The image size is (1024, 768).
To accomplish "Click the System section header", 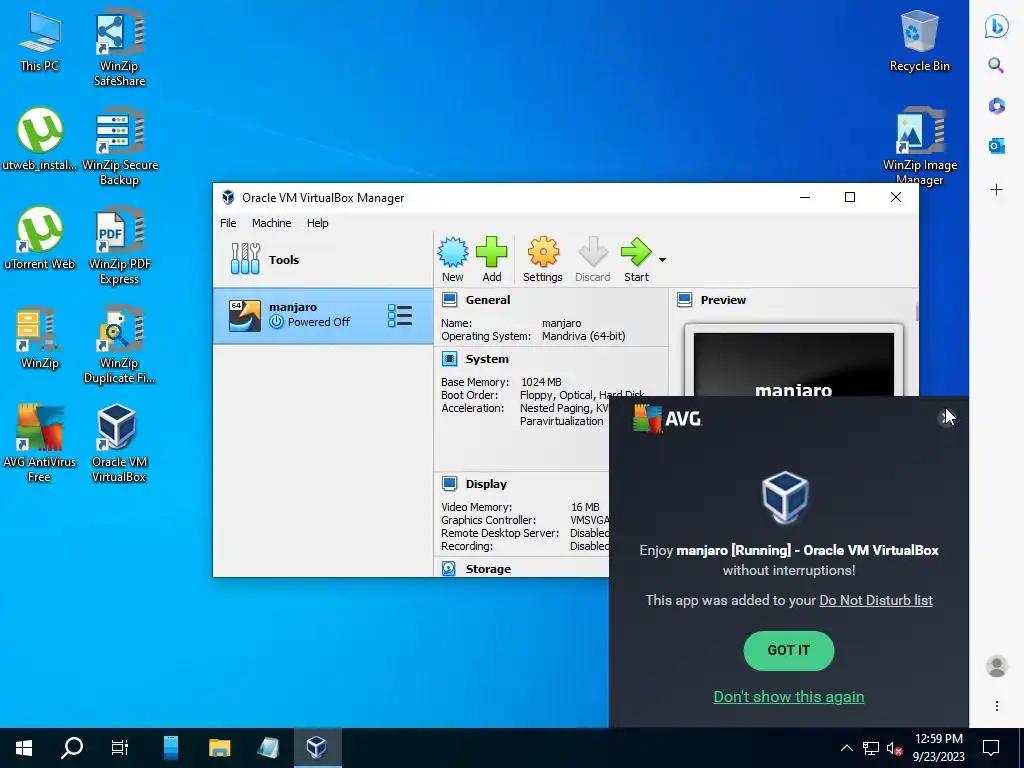I will pos(487,359).
